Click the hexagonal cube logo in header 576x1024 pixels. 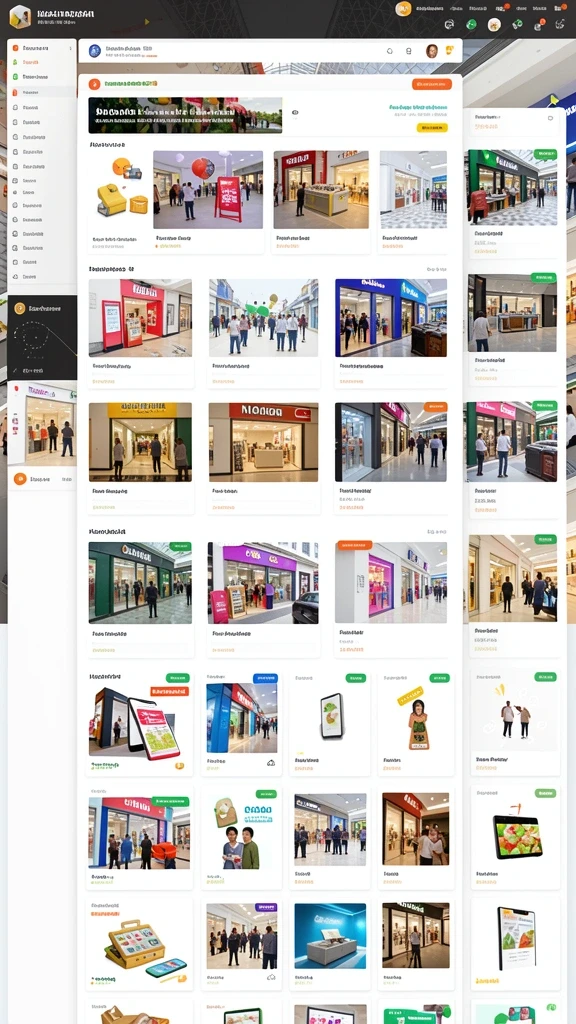(20, 16)
